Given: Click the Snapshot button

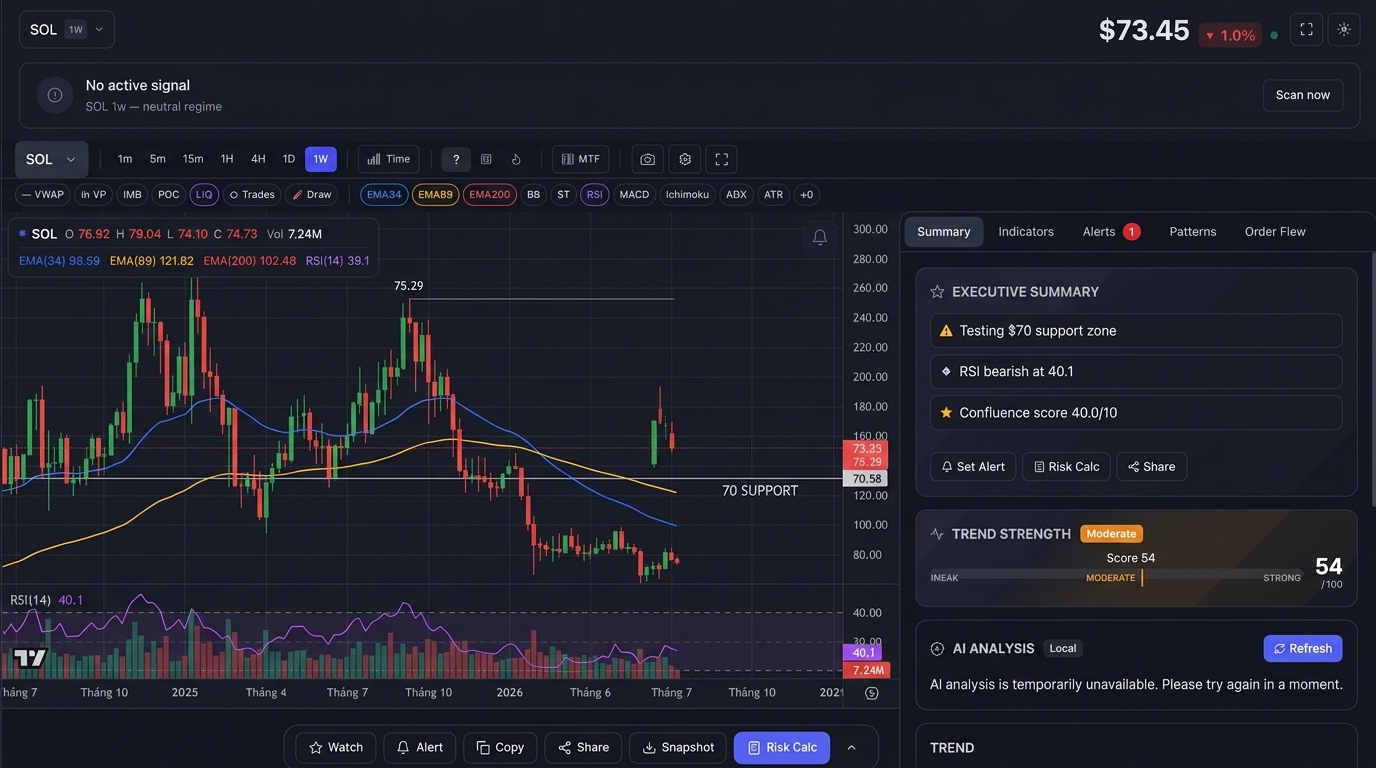Looking at the screenshot, I should pyautogui.click(x=678, y=747).
